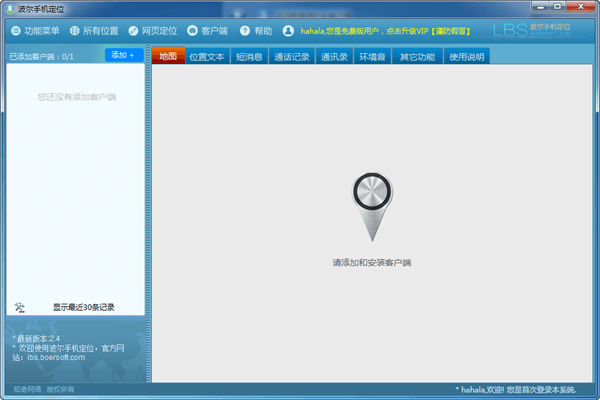Click 显示最近30条记录 records option
Viewport: 600px width, 400px height.
coord(84,307)
